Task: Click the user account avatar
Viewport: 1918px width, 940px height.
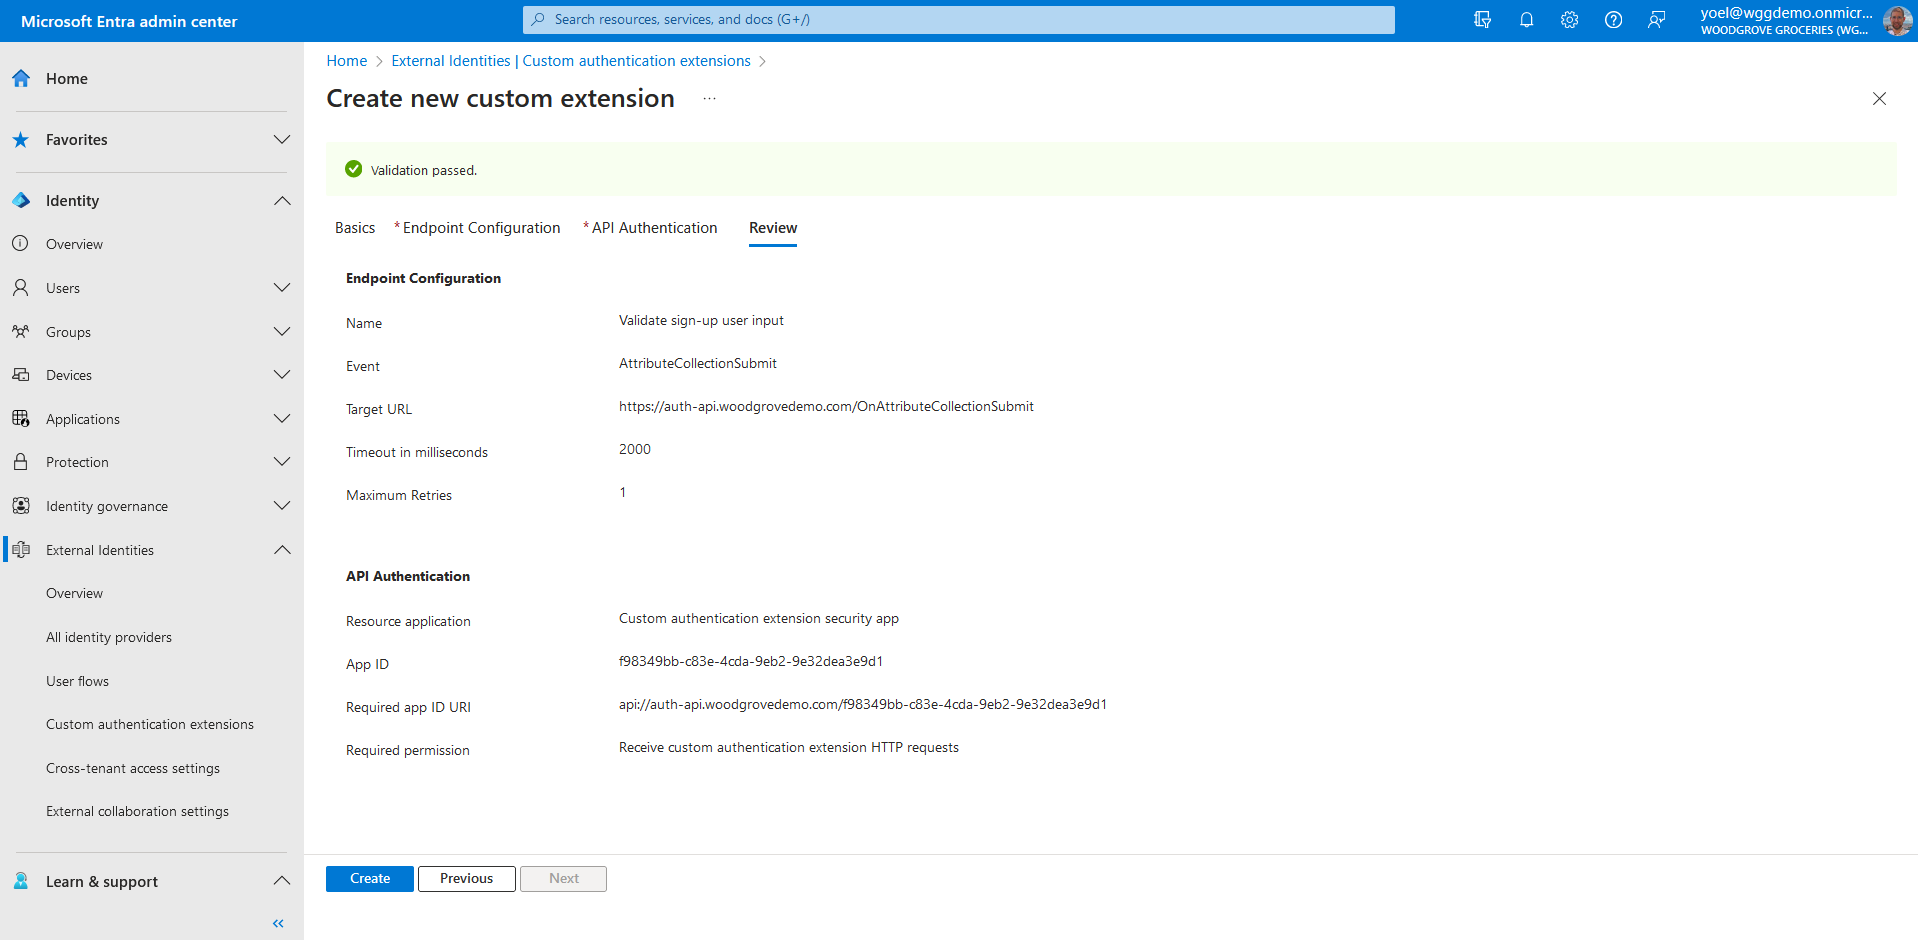Action: (x=1896, y=20)
